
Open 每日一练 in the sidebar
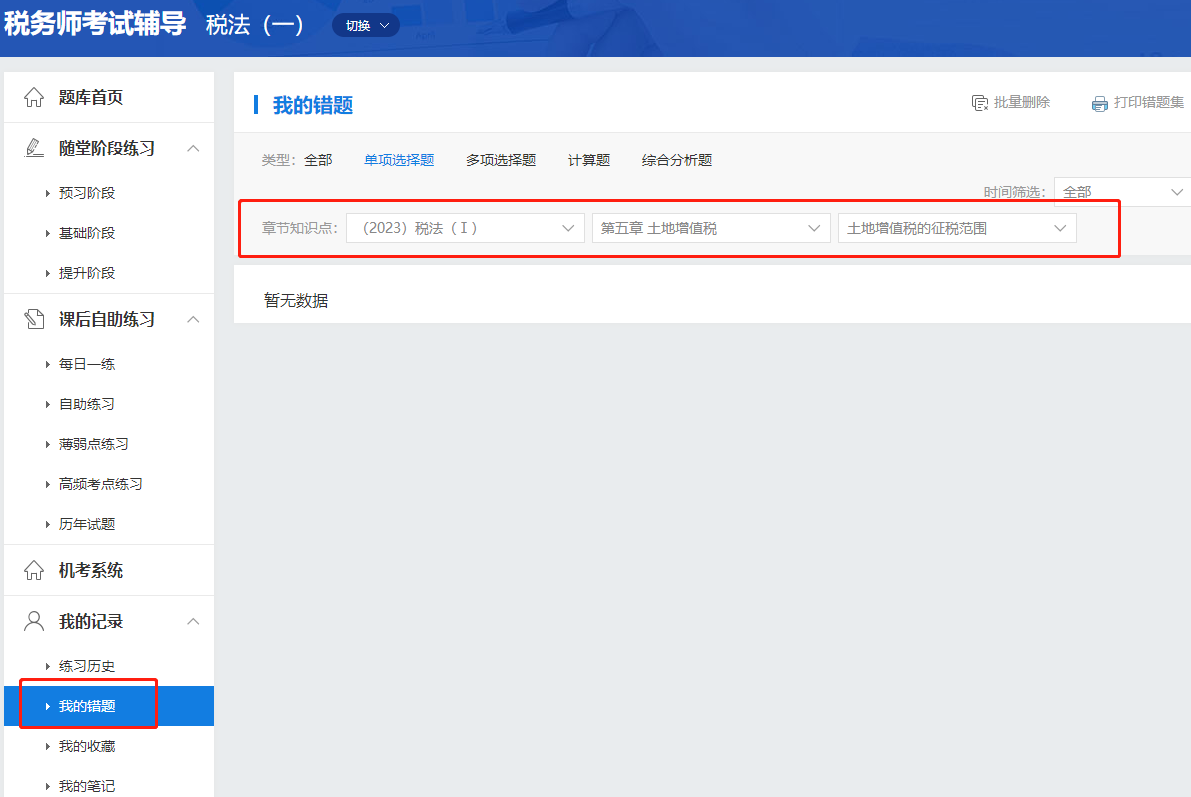(x=87, y=364)
